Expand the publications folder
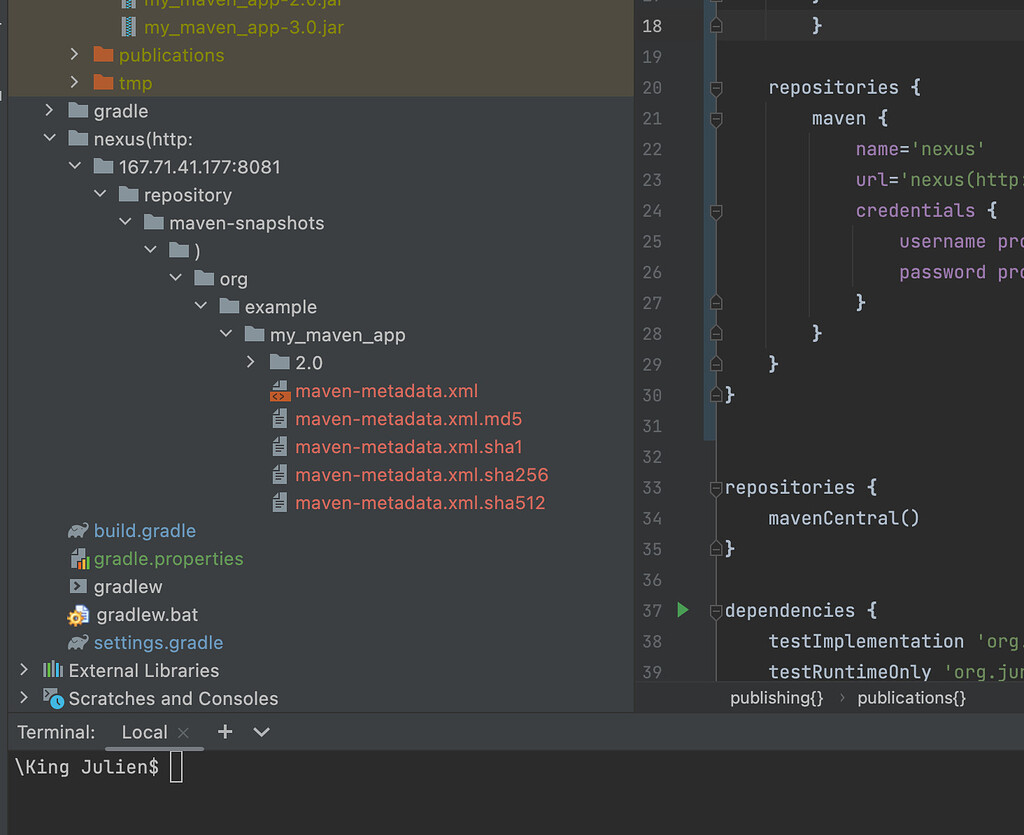1024x835 pixels. click(74, 54)
